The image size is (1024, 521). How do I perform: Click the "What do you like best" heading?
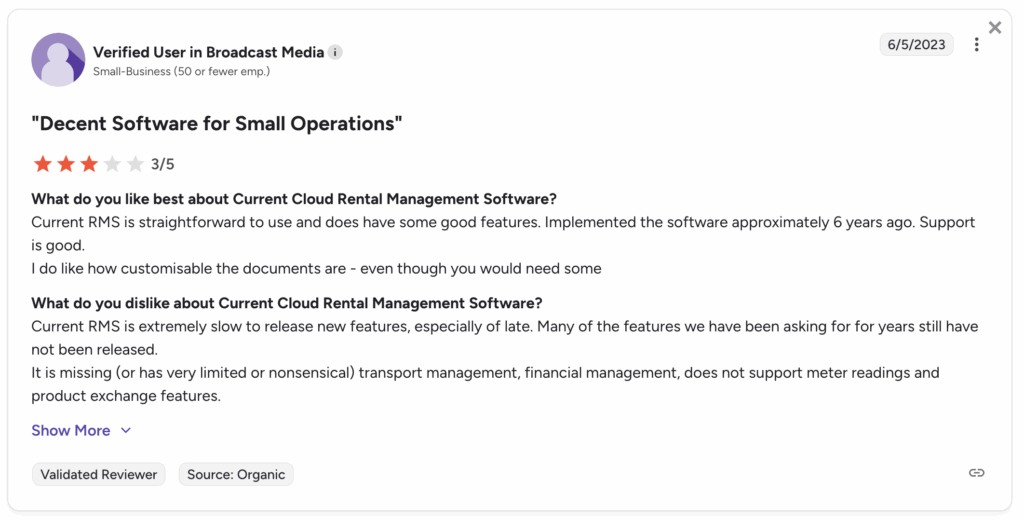(x=294, y=199)
